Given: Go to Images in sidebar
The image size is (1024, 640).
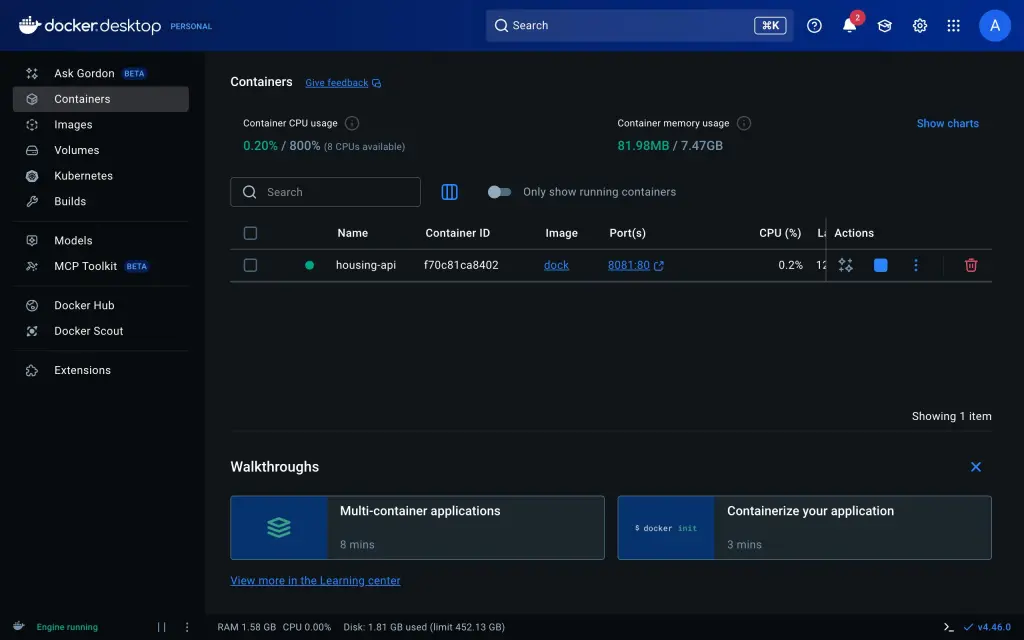Looking at the screenshot, I should tap(101, 125).
